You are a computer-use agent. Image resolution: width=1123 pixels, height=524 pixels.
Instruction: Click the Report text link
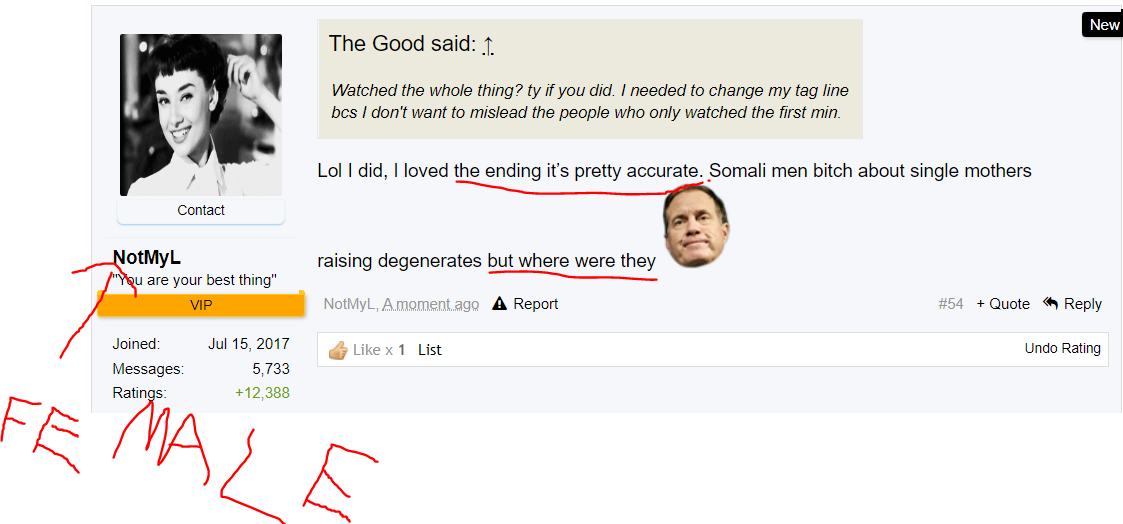pos(536,304)
